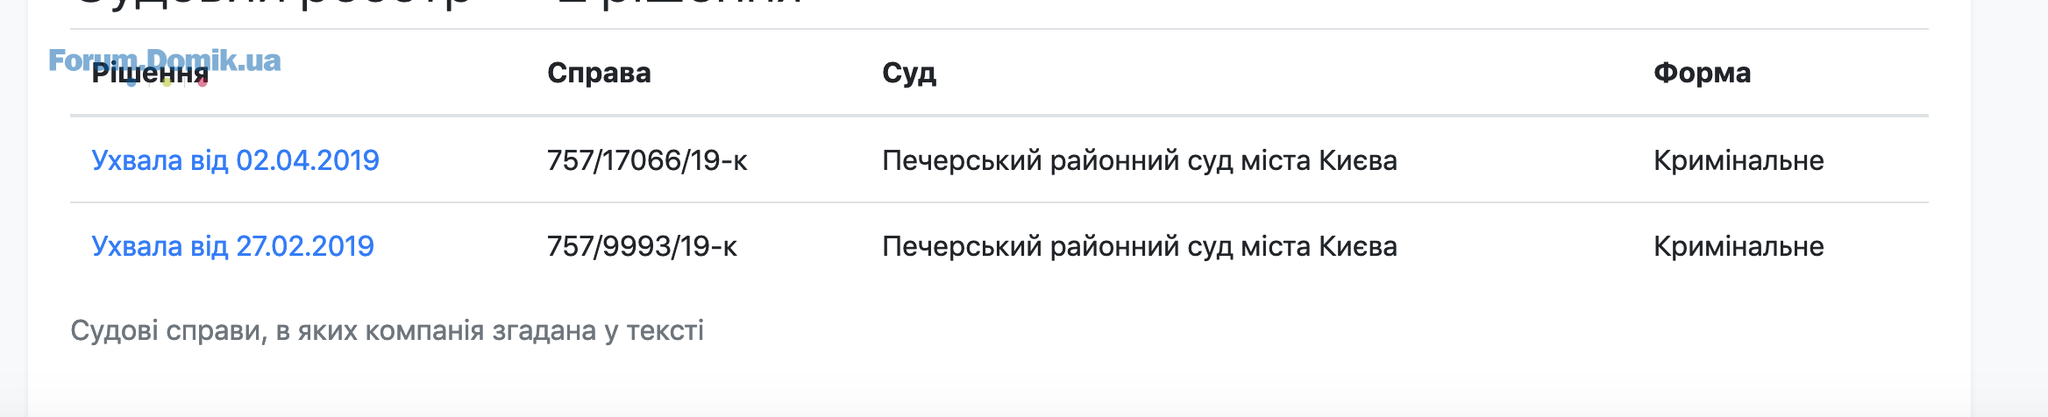This screenshot has height=417, width=2048.
Task: Click the cropped page heading above the table
Action: pos(438,4)
